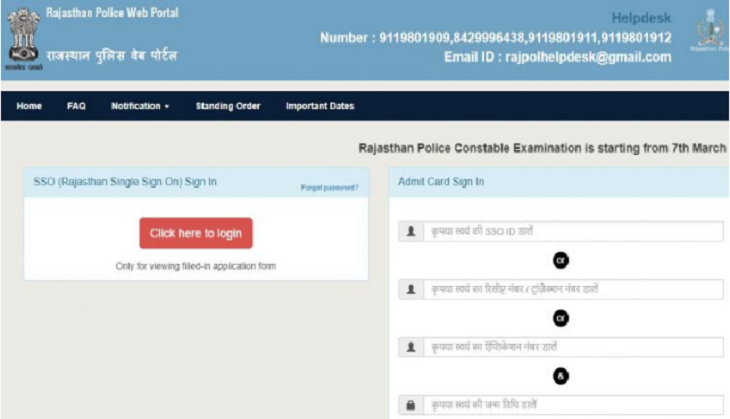
Task: Click the user icon beside application number field
Action: pos(411,347)
